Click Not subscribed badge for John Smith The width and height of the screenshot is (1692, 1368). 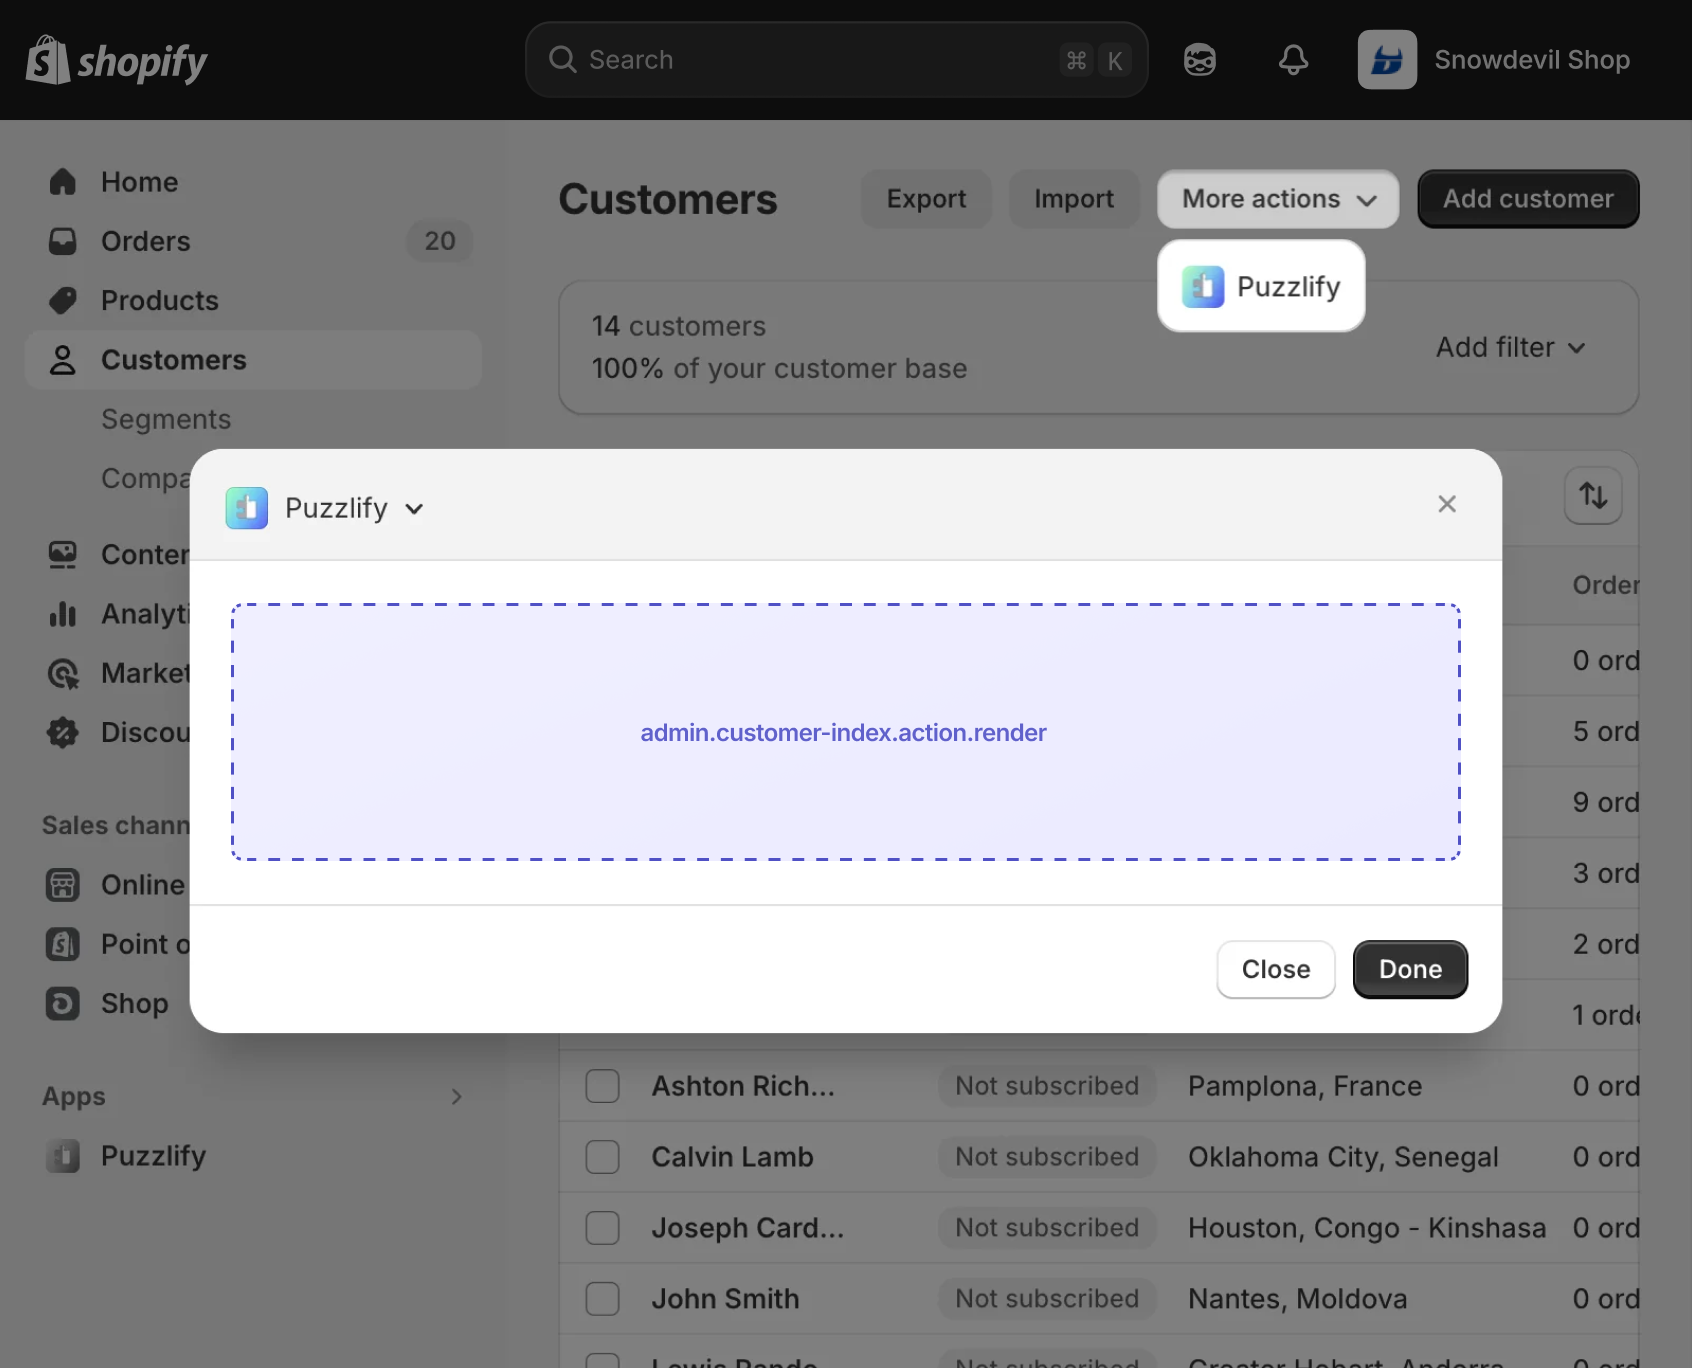(x=1047, y=1299)
